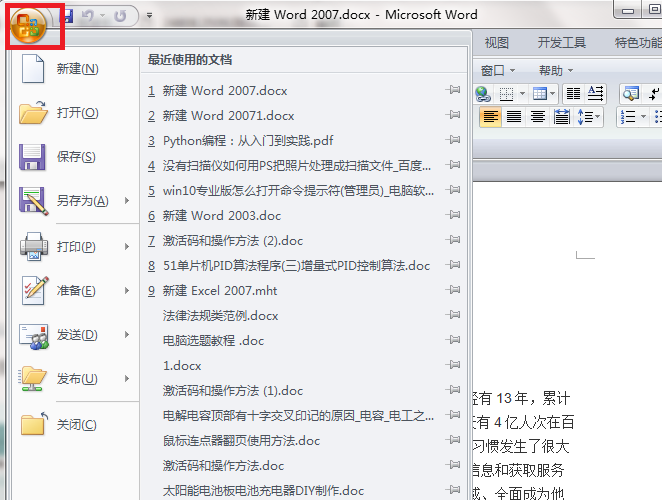Open recent file Python编程：从入门到实践.pdf
This screenshot has width=662, height=500.
tap(248, 141)
